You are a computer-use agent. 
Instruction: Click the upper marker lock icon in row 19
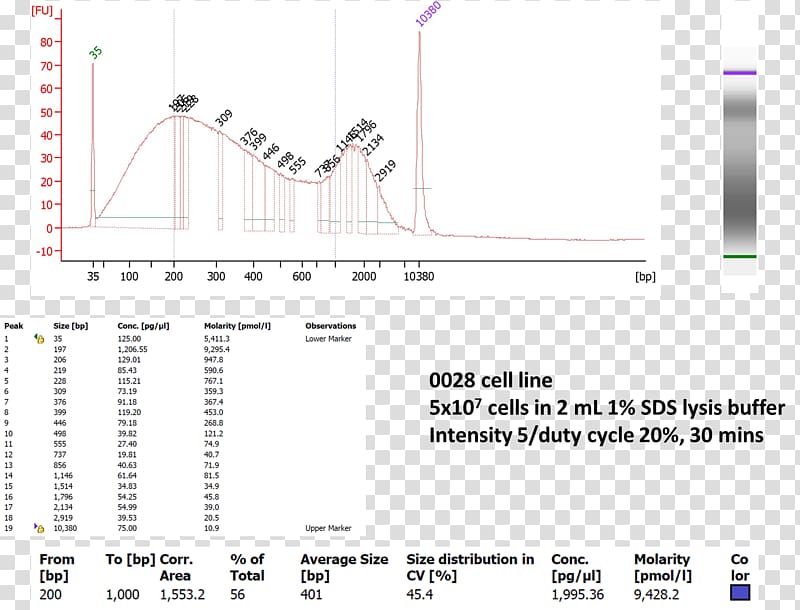(39, 526)
